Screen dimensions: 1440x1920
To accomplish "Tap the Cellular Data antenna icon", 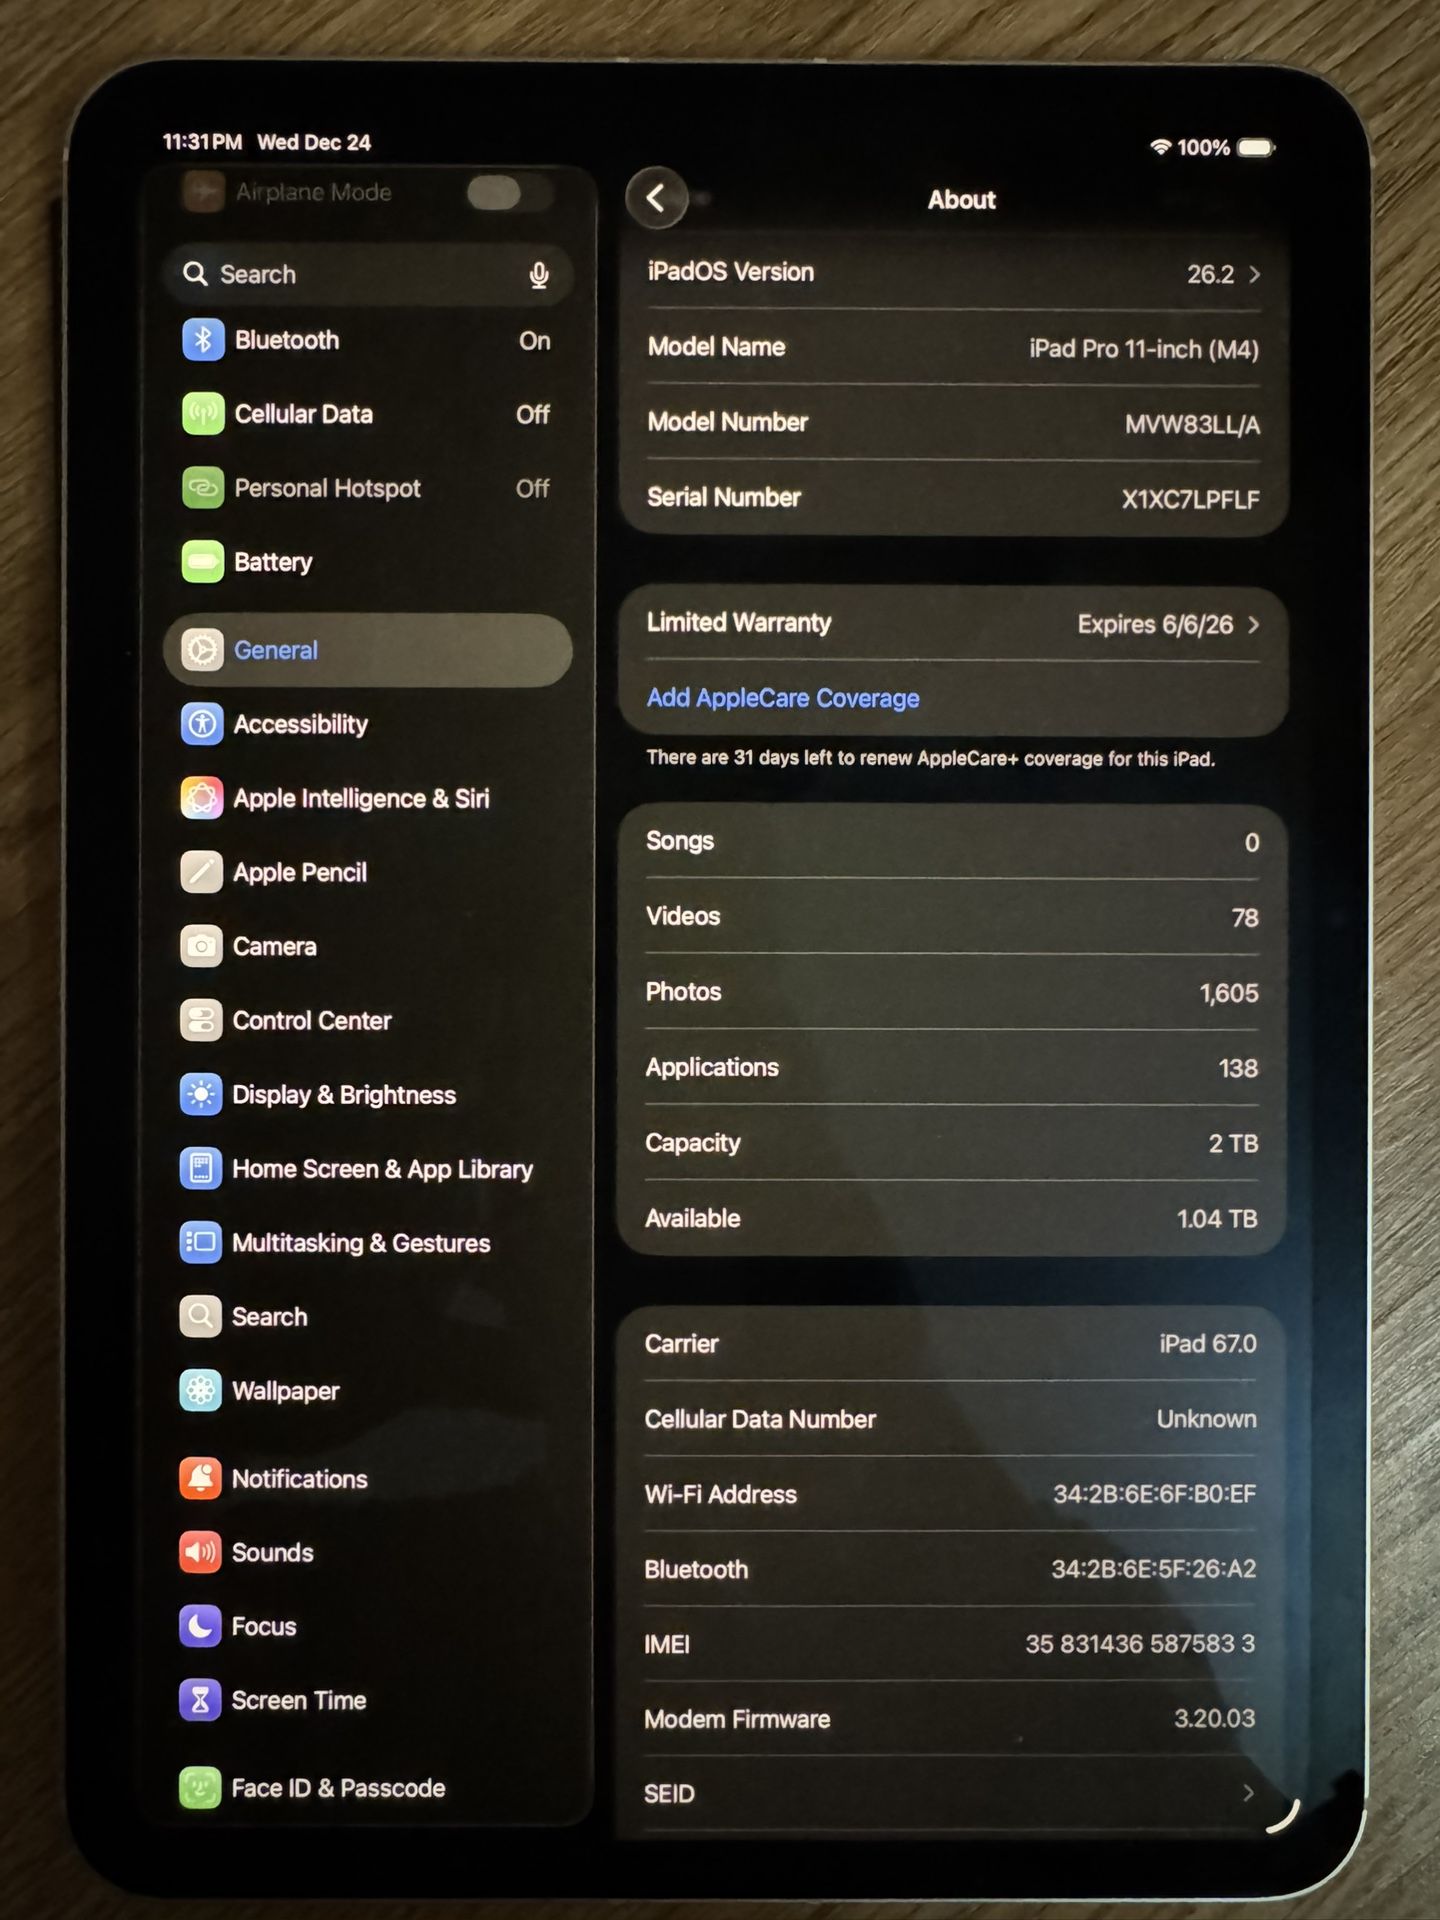I will (x=203, y=414).
